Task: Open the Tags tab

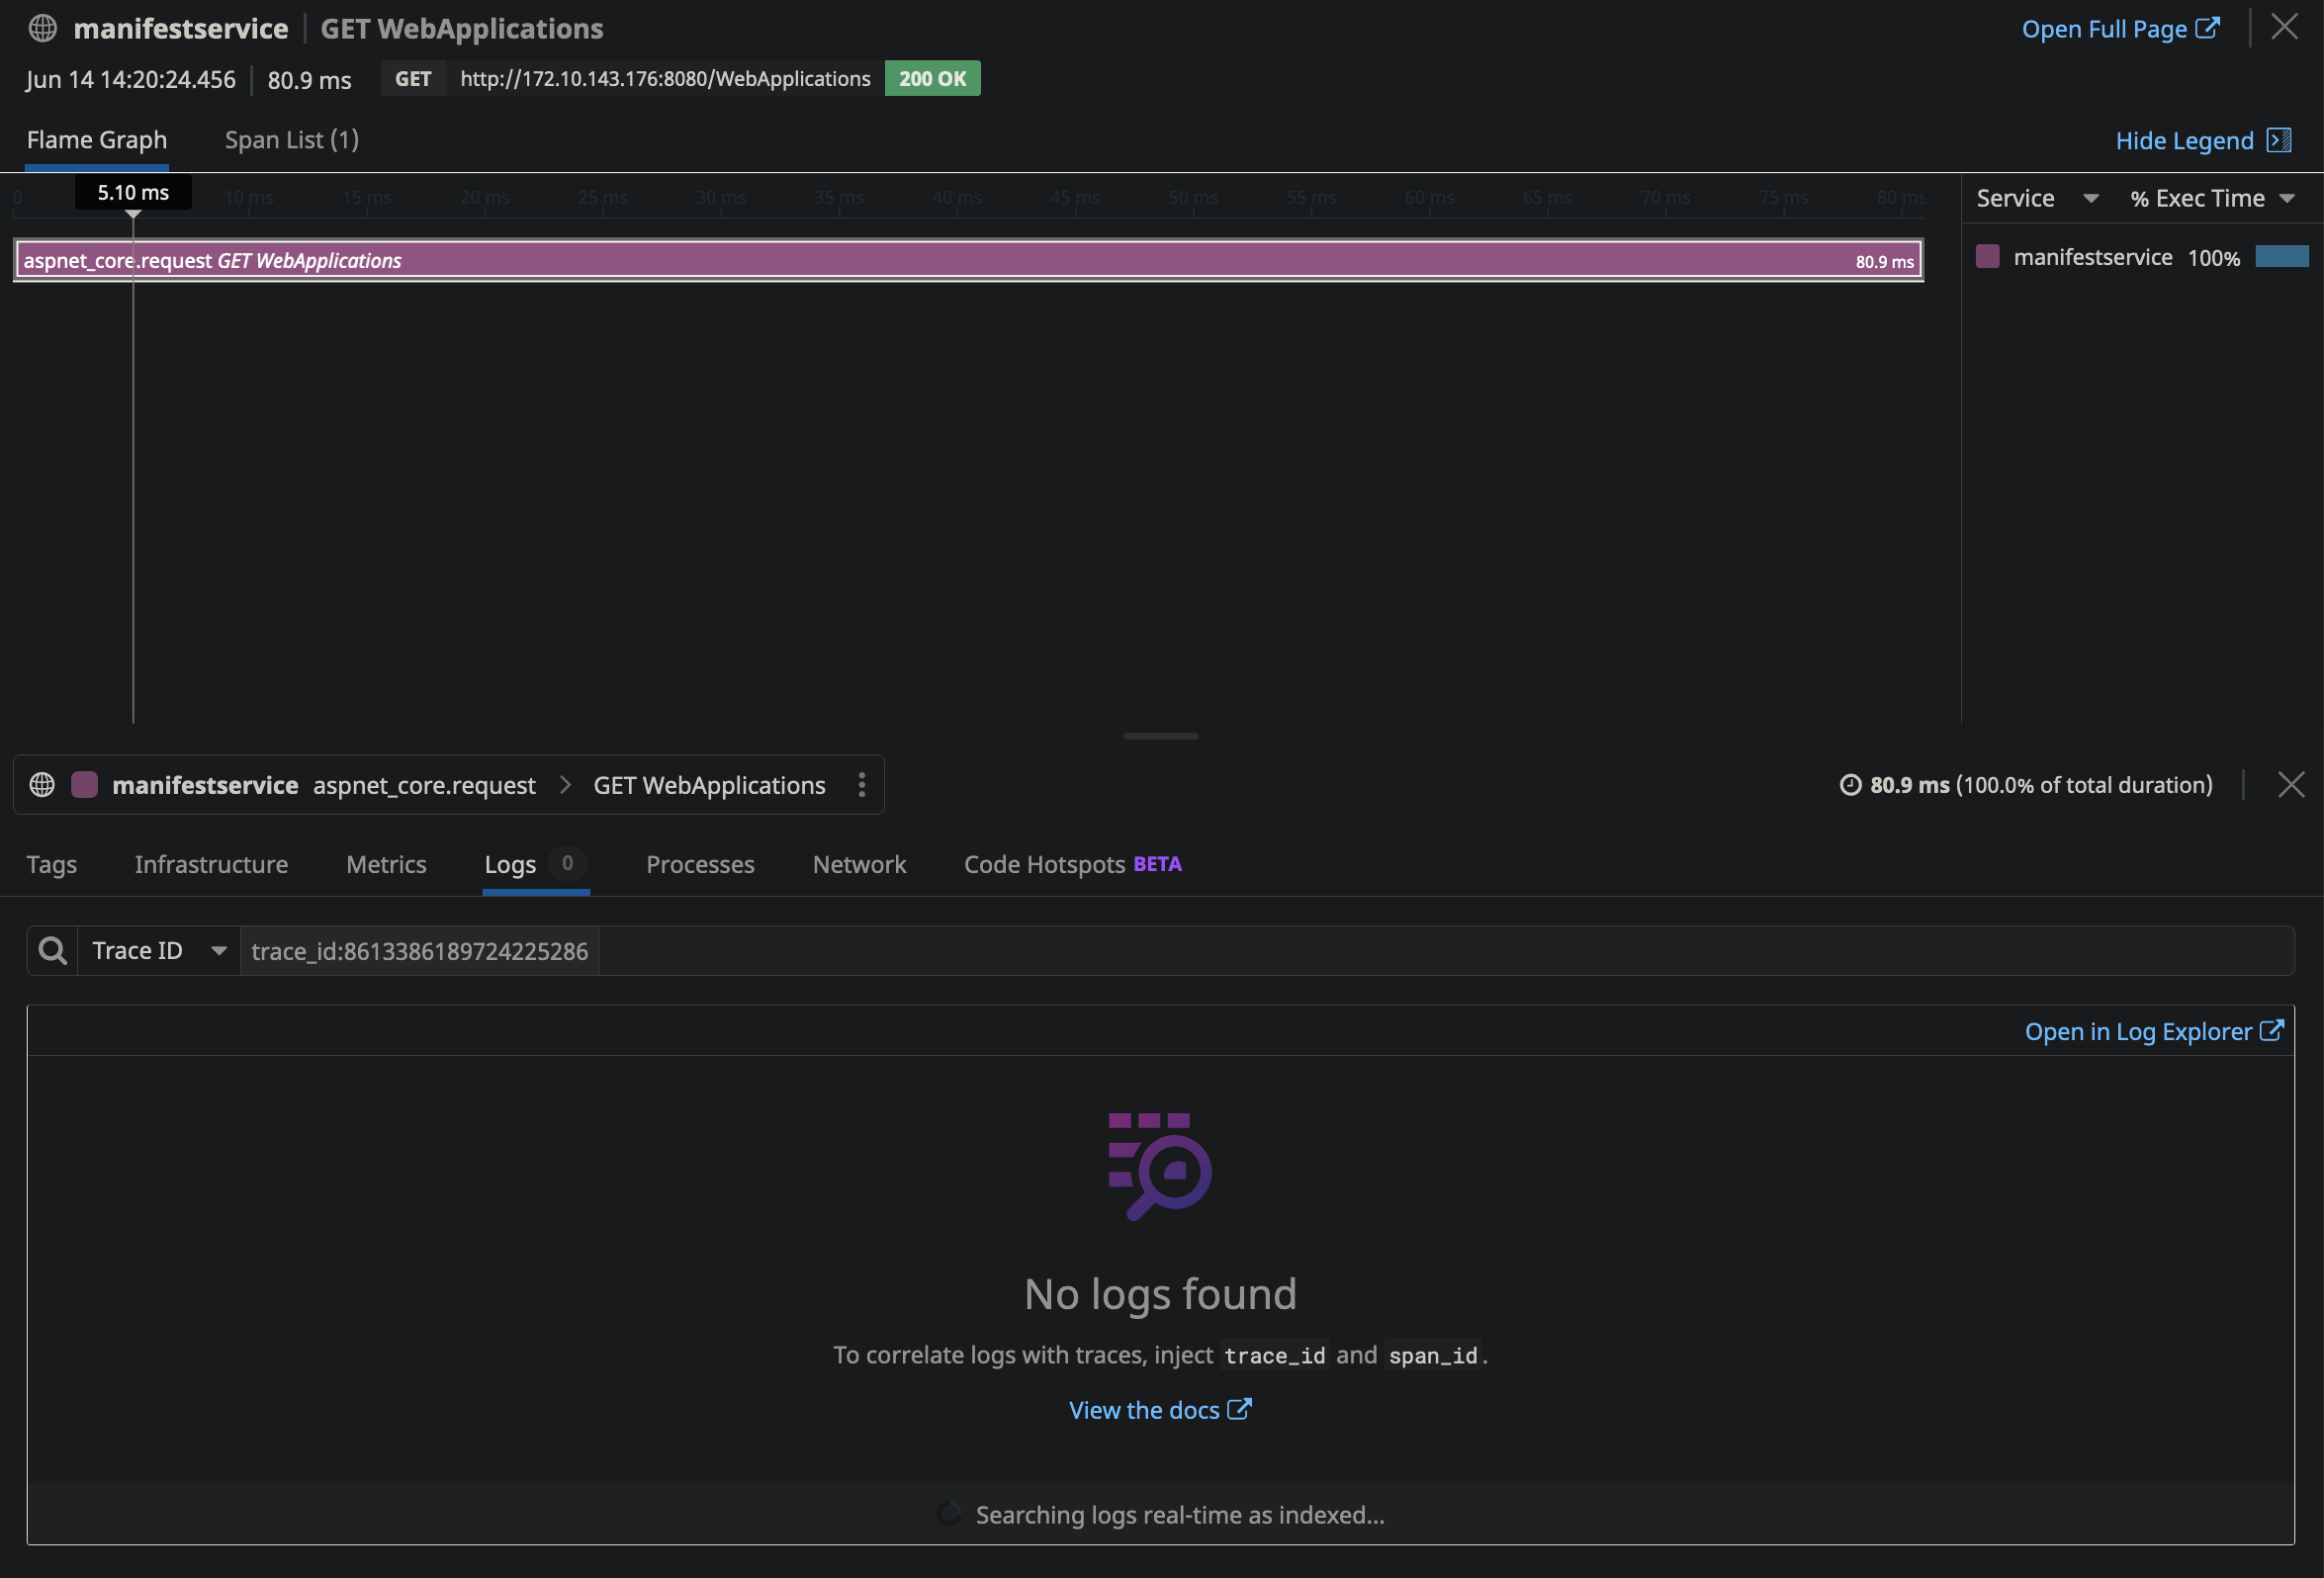Action: pyautogui.click(x=52, y=864)
